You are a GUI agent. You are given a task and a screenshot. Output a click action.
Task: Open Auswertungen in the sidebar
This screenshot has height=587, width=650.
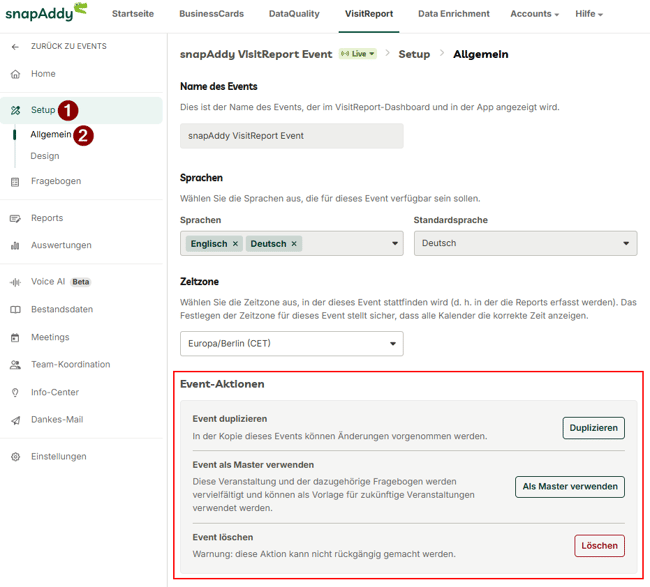click(x=61, y=245)
